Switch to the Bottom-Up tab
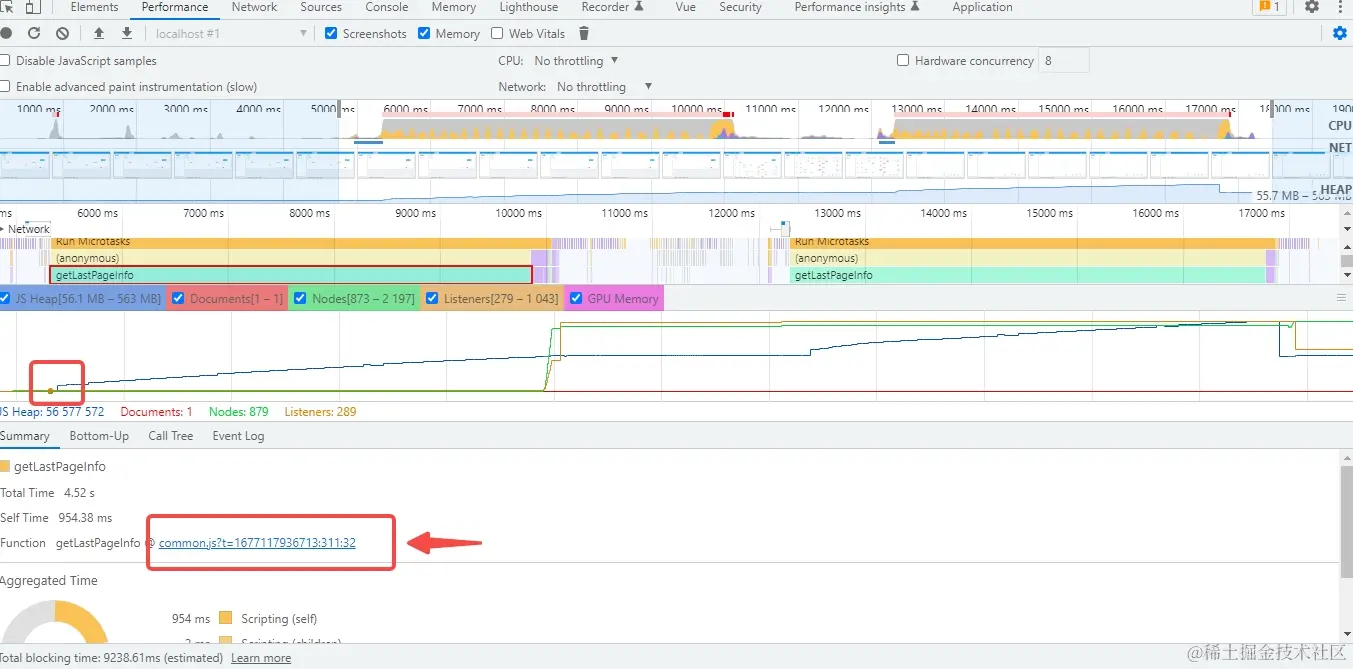The image size is (1353, 669). (99, 436)
